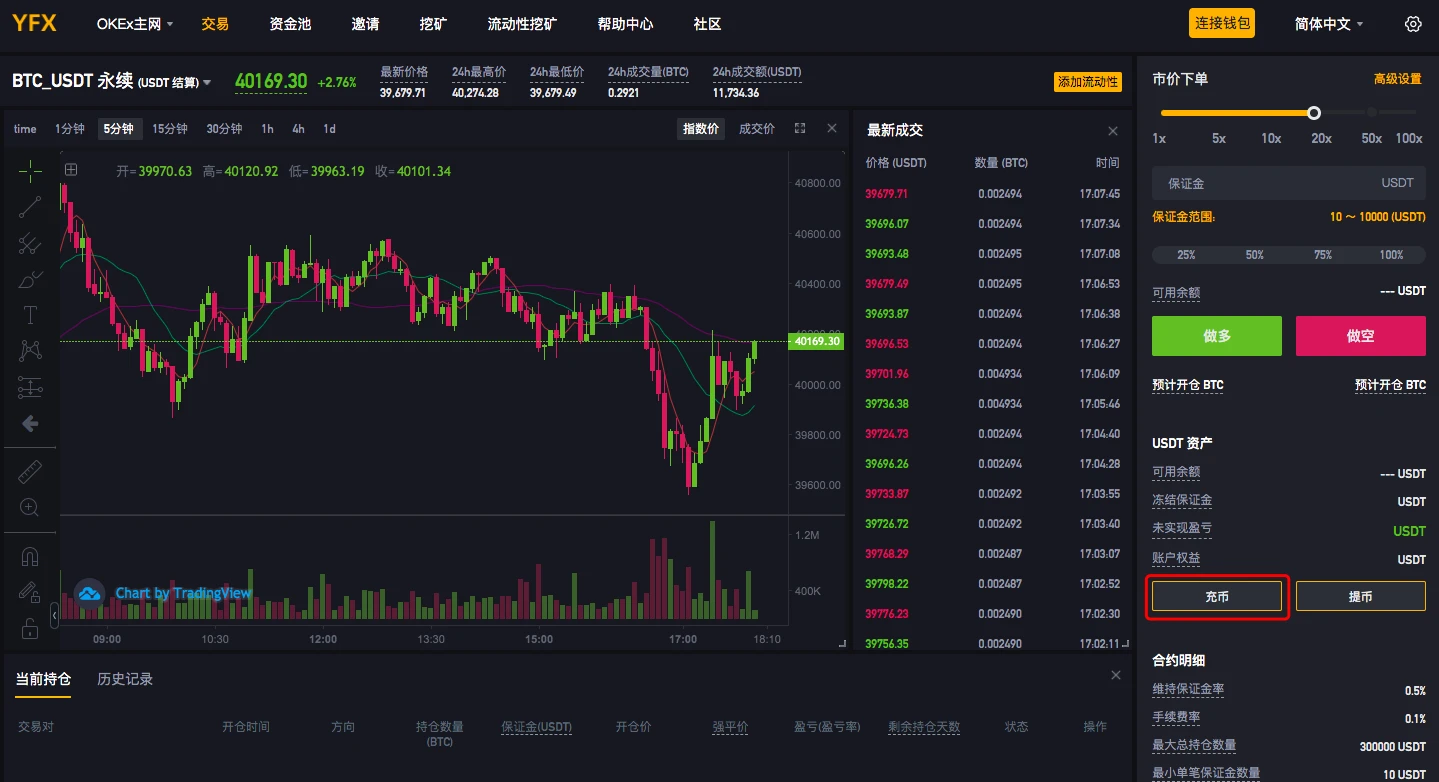Set leverage to 5x mark
1439x782 pixels.
click(1219, 138)
